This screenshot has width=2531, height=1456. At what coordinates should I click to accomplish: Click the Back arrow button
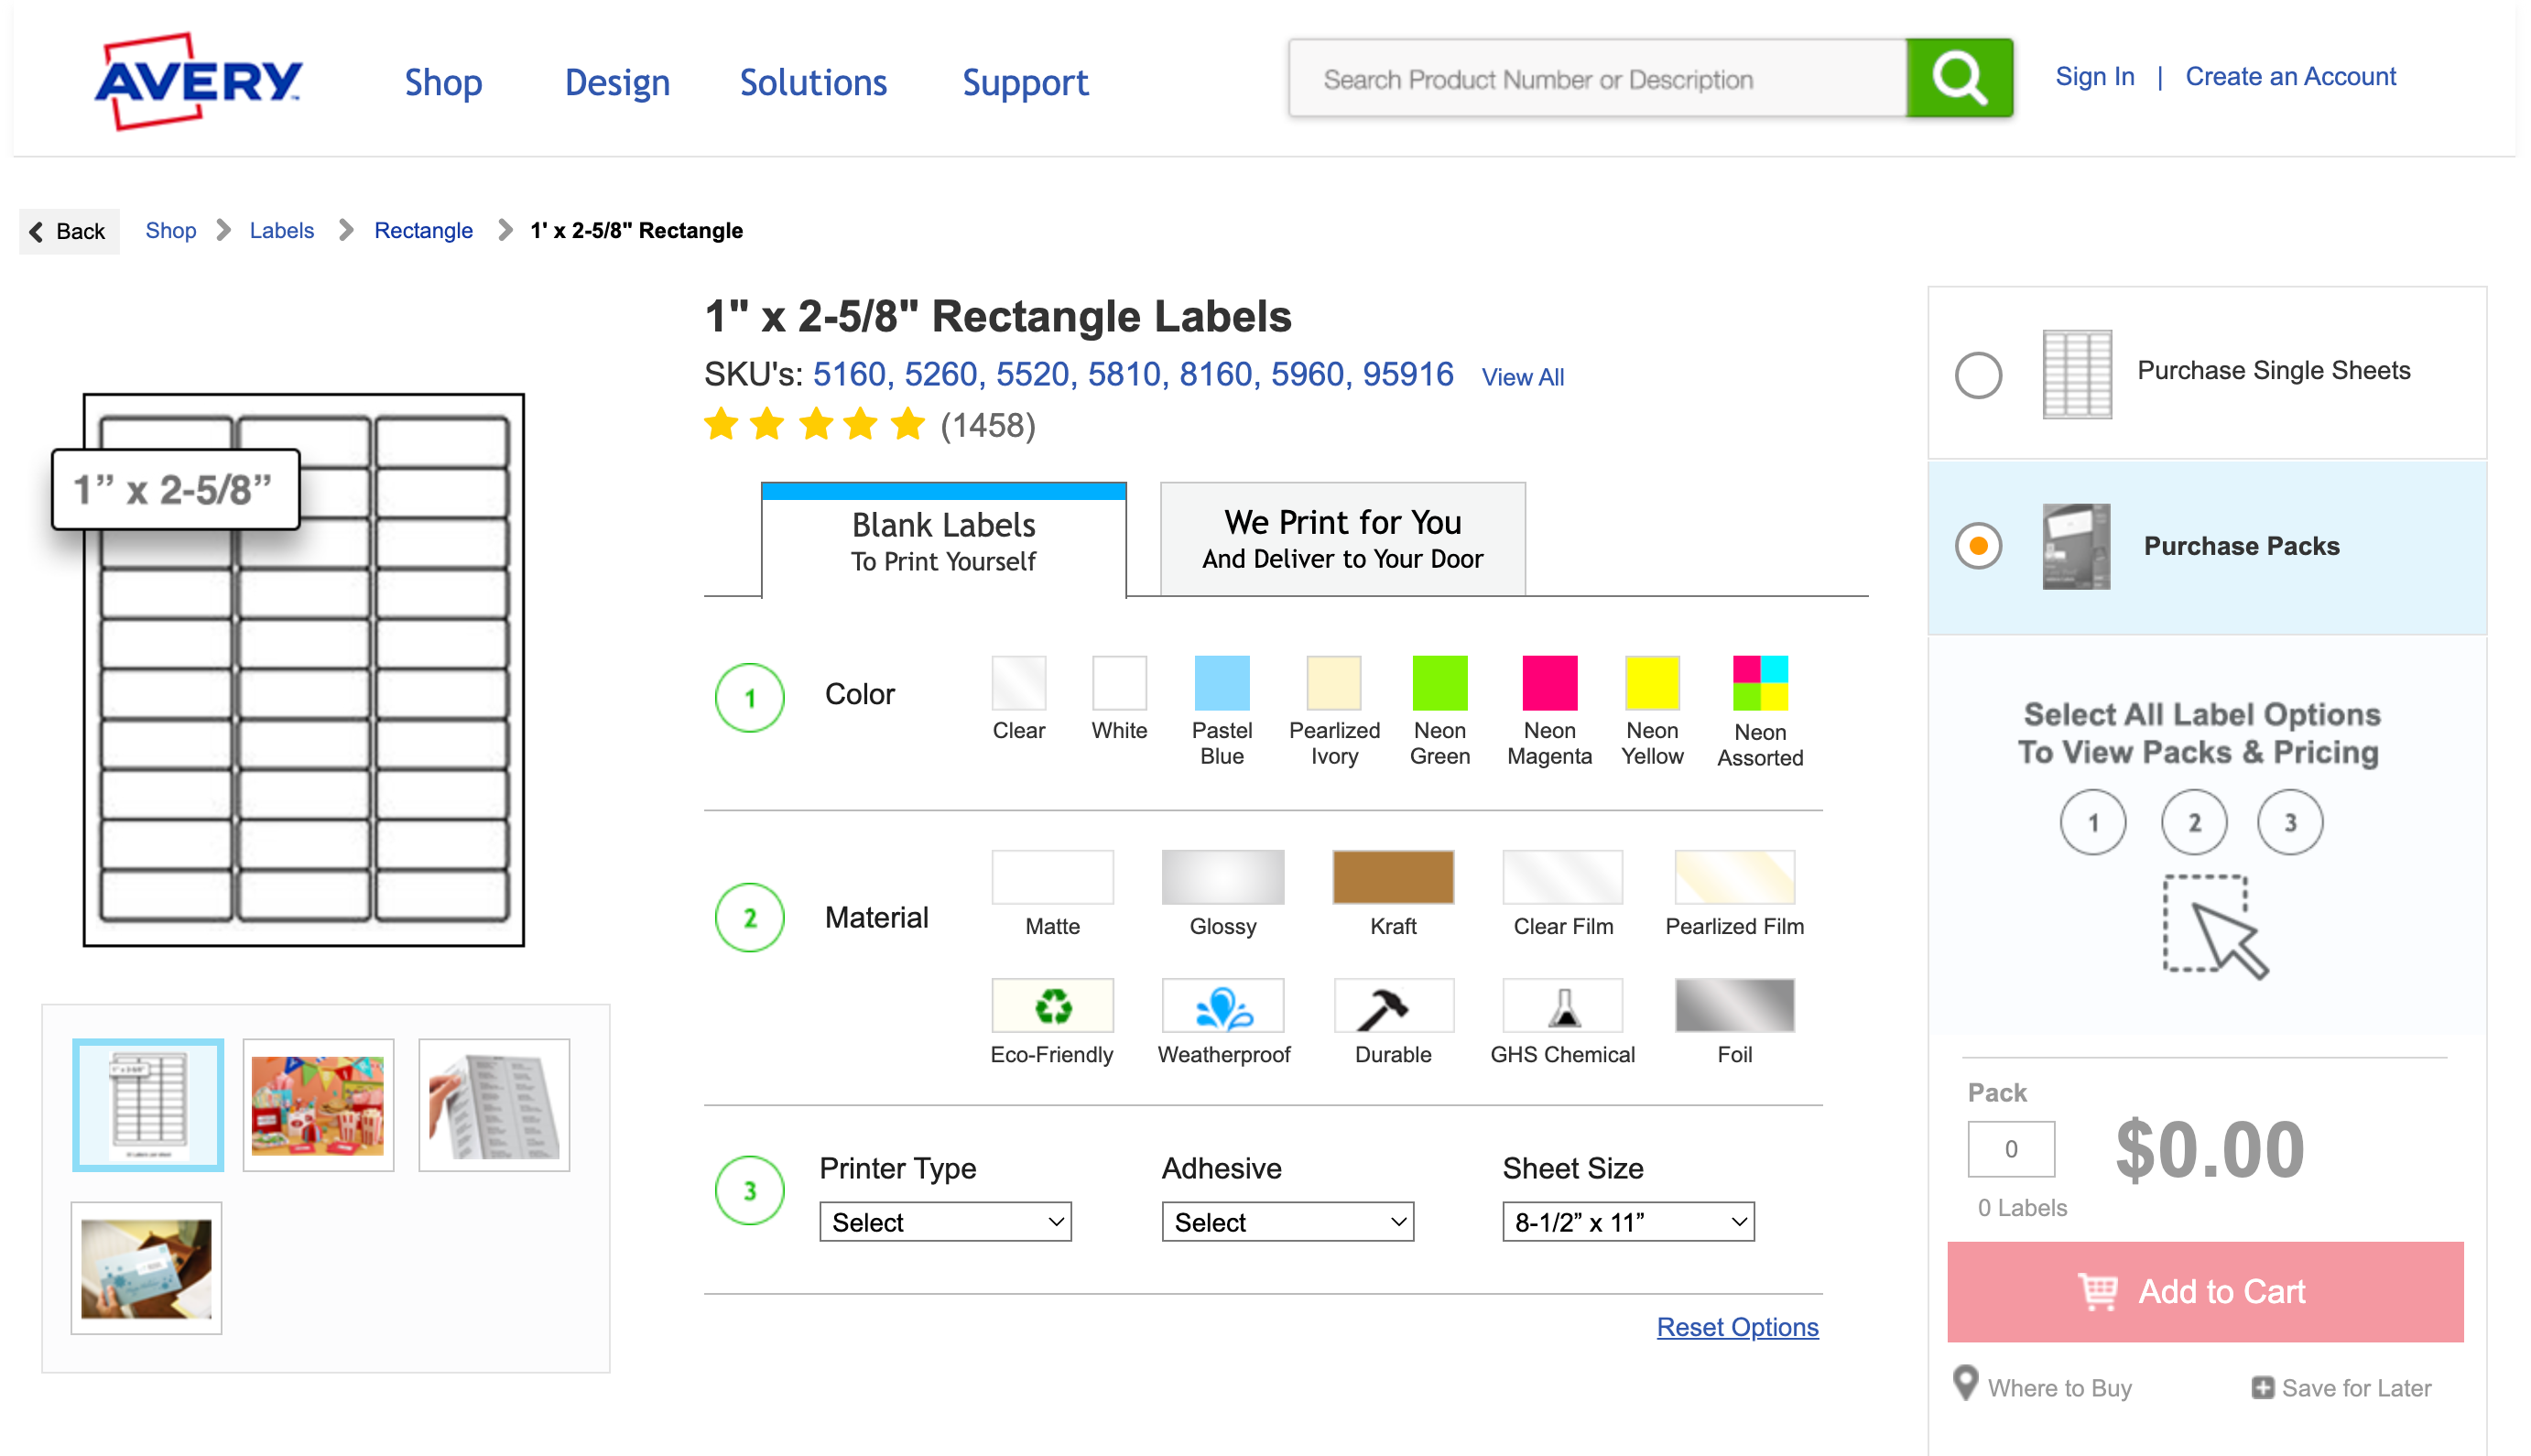[68, 231]
